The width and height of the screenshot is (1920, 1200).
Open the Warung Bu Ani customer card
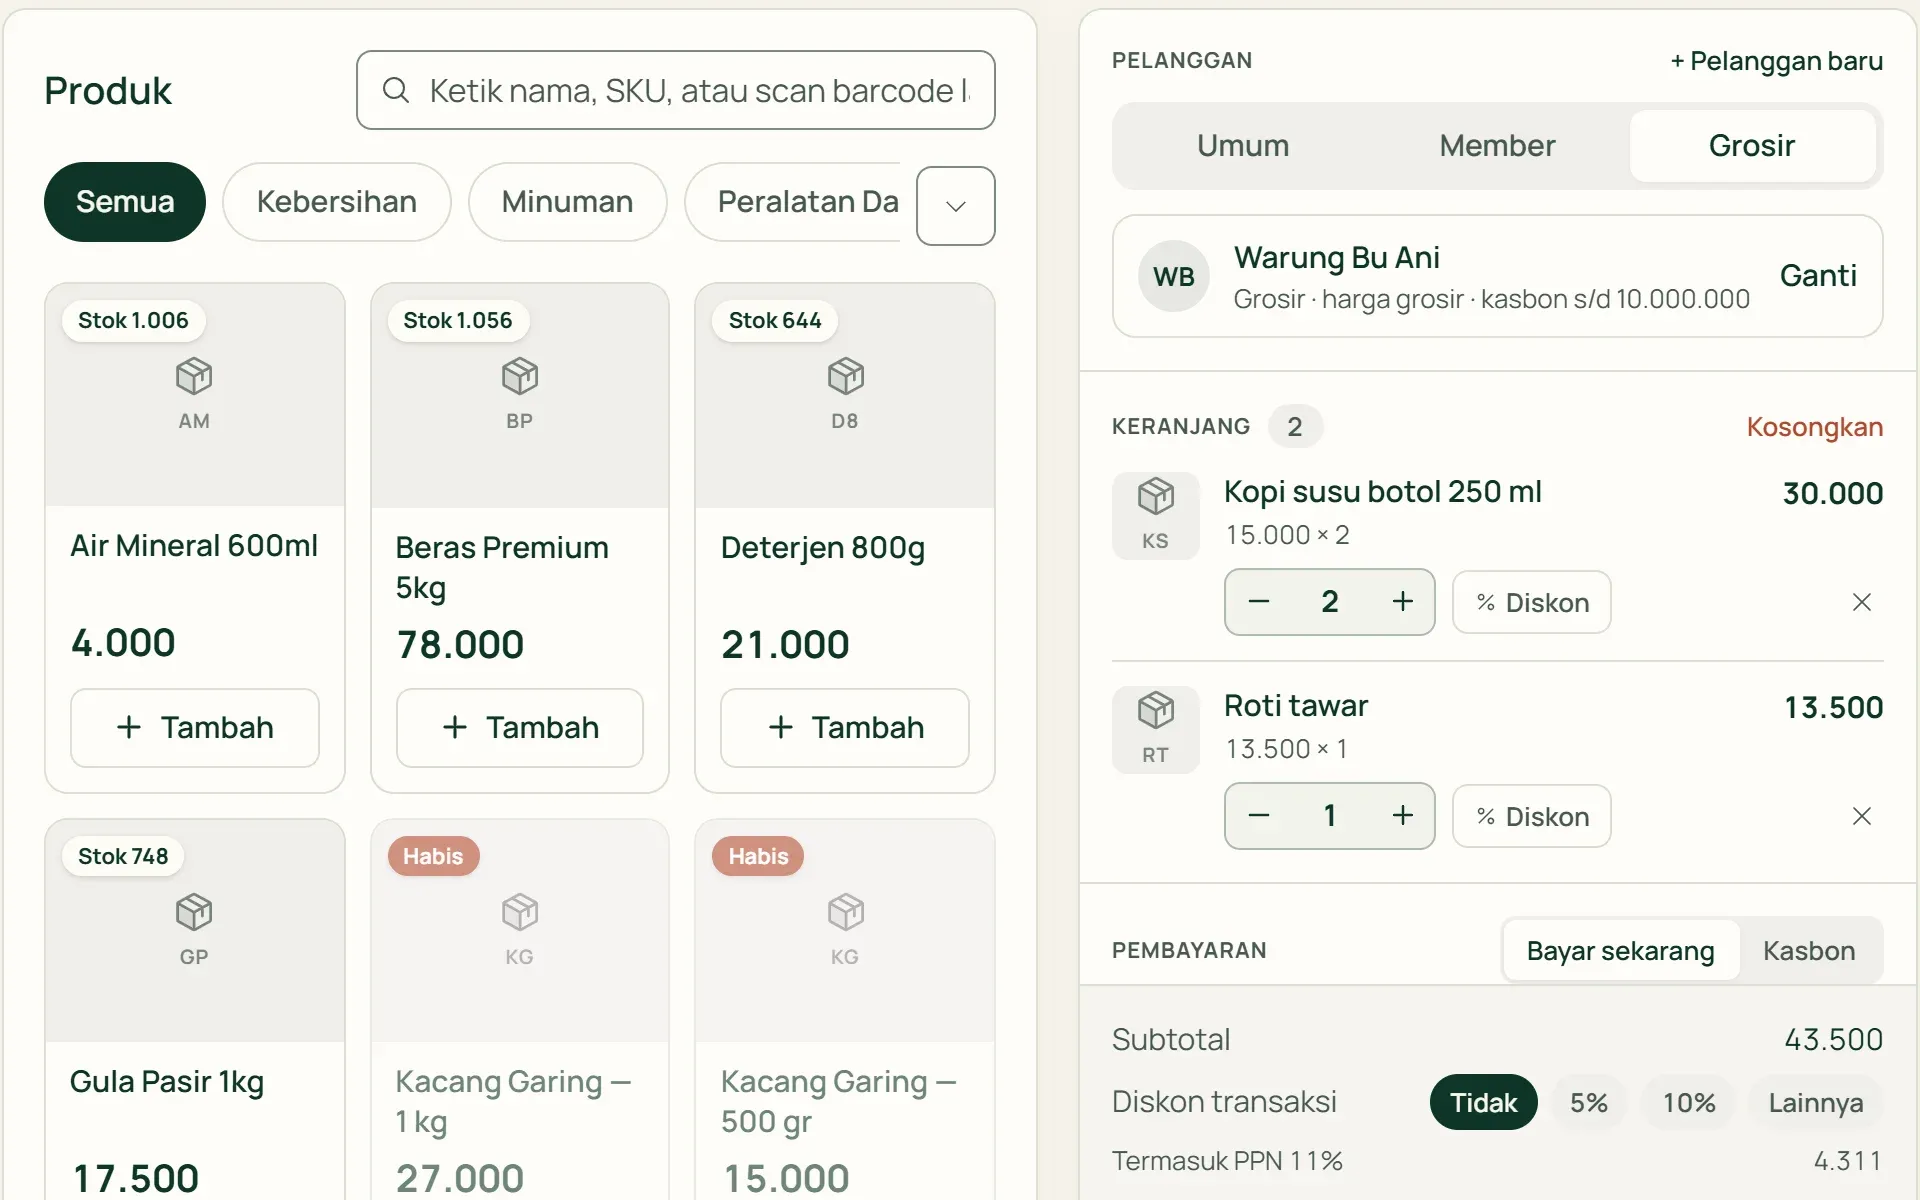click(1497, 276)
